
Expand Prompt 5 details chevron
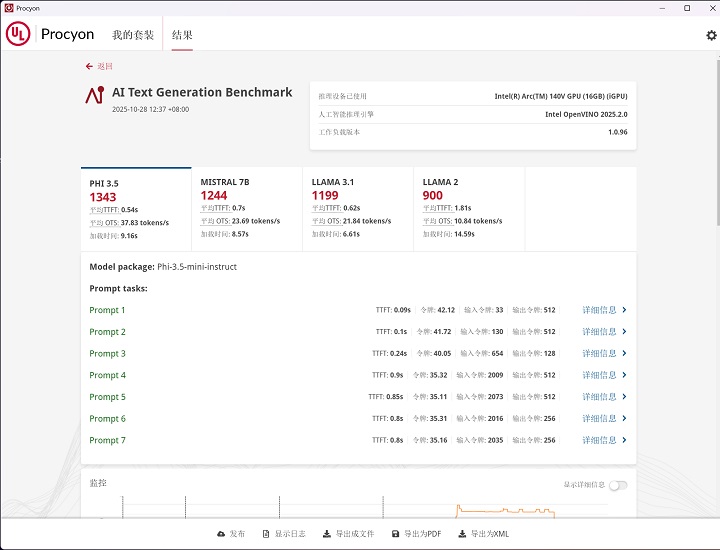coord(624,397)
